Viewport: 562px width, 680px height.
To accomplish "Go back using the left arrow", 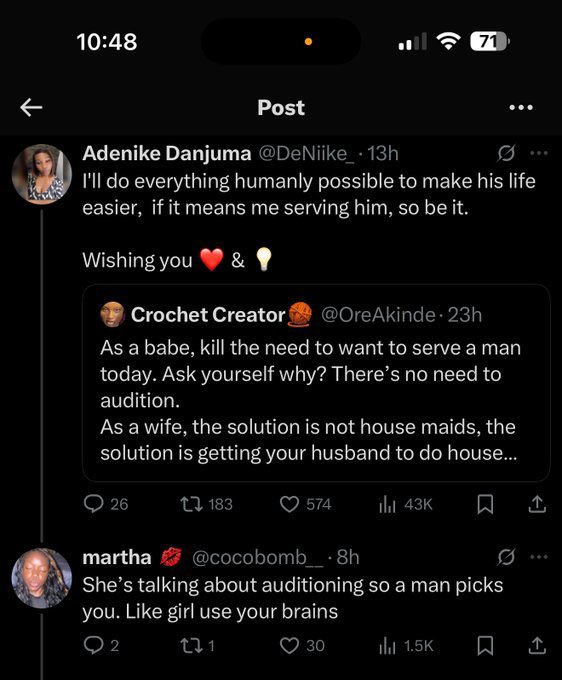I will click(31, 107).
